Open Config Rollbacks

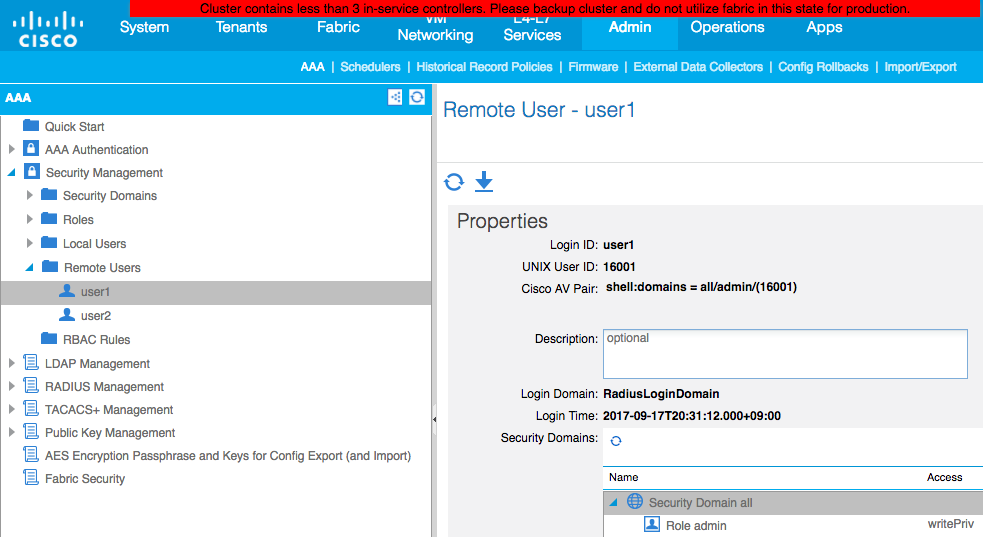[x=823, y=67]
